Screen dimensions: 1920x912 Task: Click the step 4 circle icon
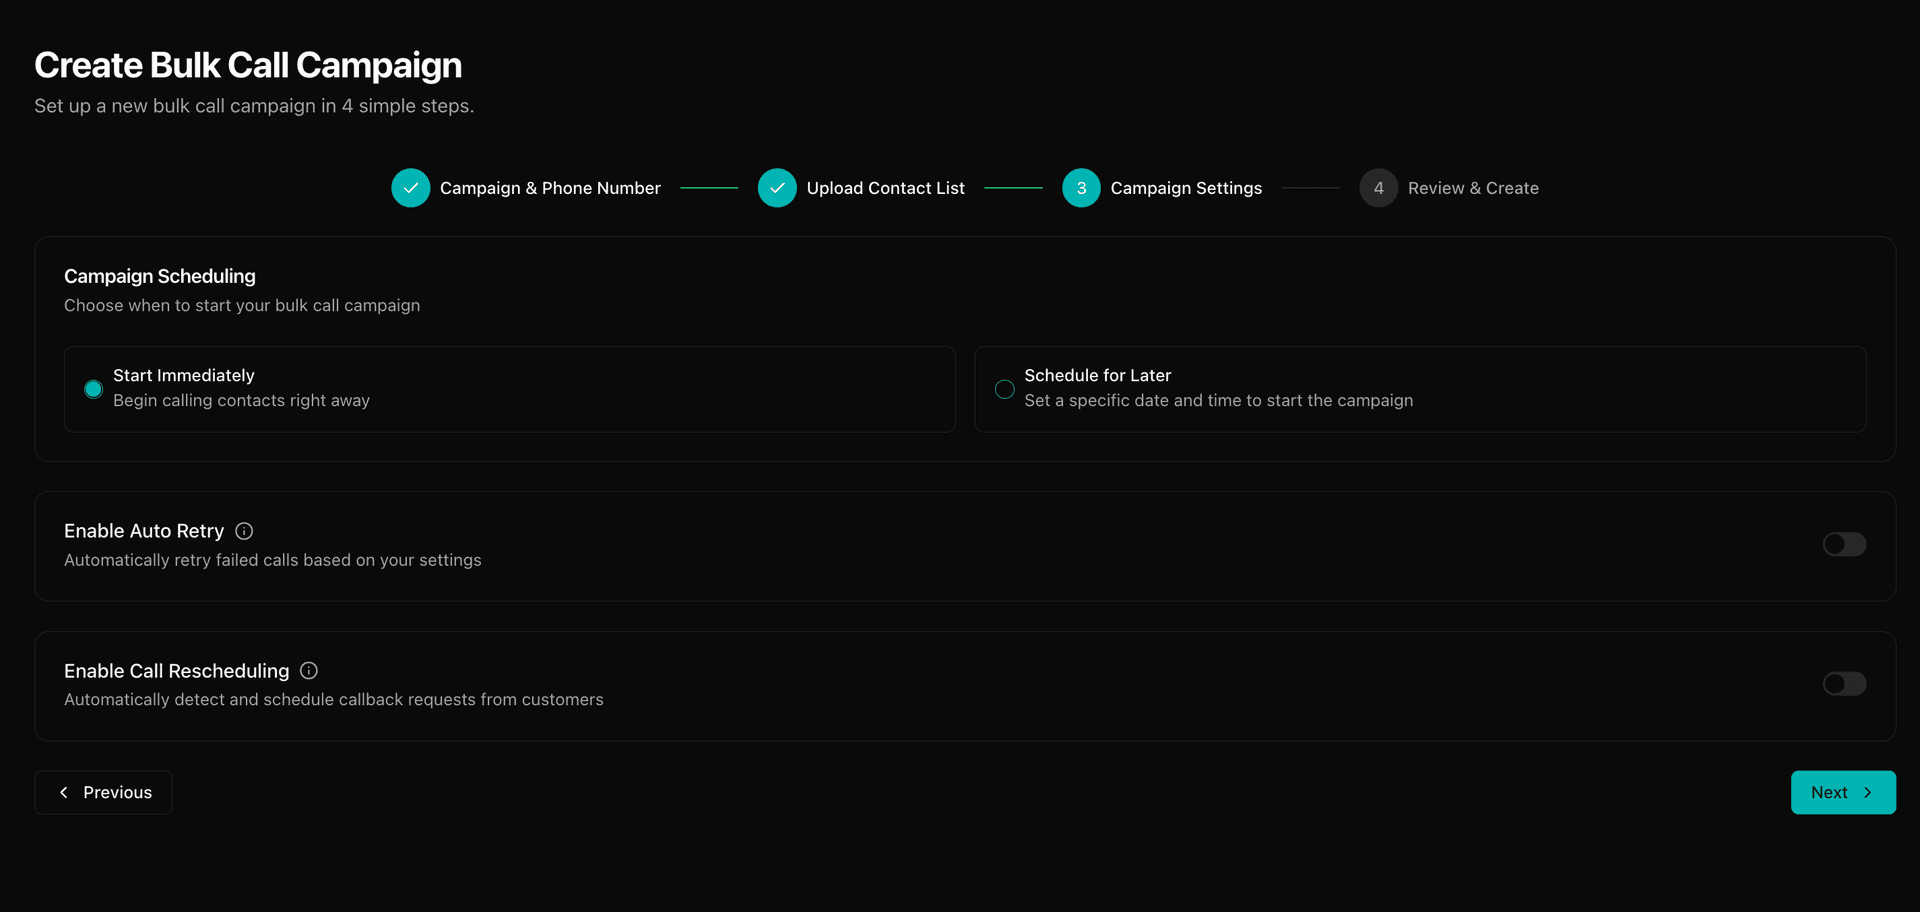pos(1378,188)
